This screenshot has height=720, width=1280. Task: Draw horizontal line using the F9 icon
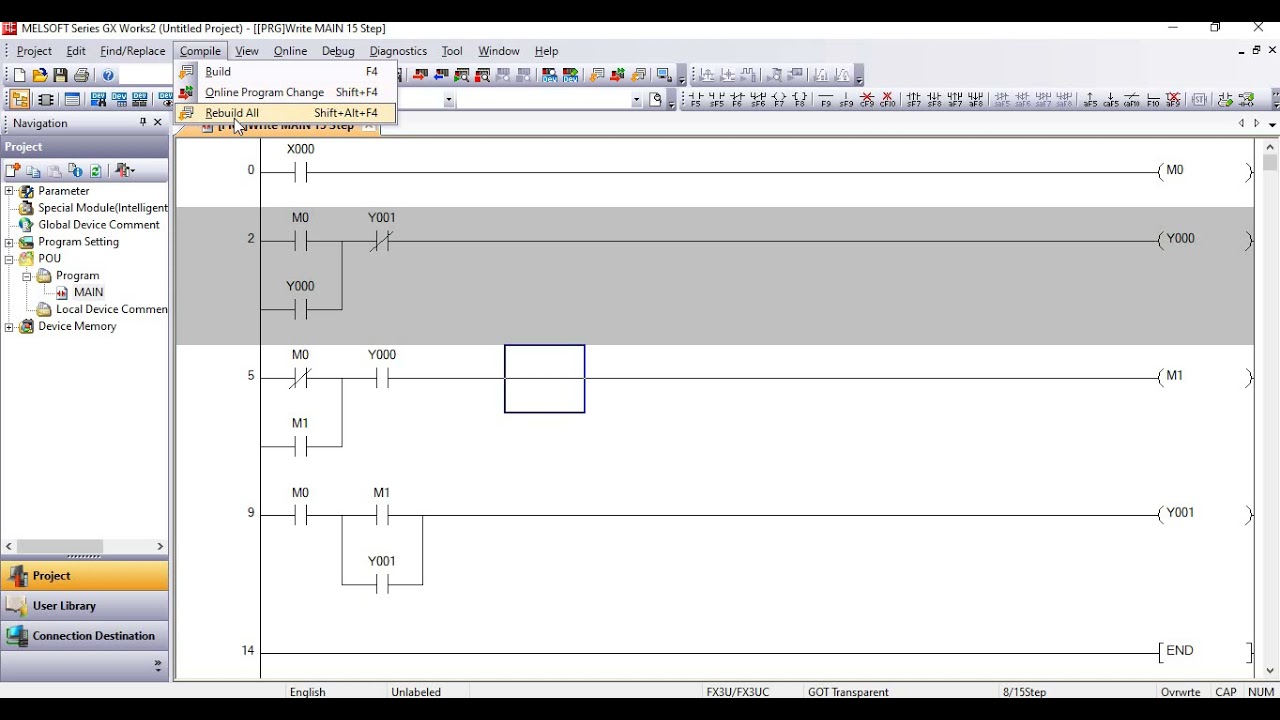coord(826,100)
